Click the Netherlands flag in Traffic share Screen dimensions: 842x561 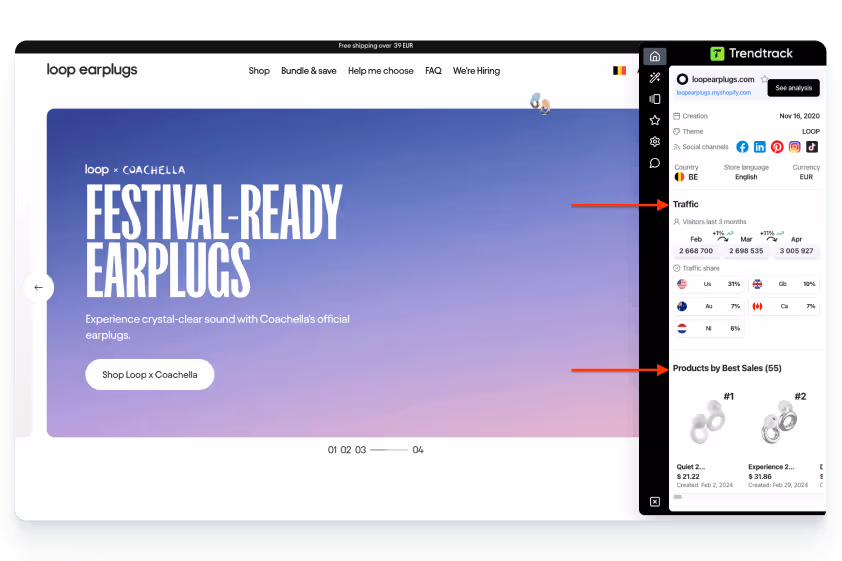[x=682, y=328]
